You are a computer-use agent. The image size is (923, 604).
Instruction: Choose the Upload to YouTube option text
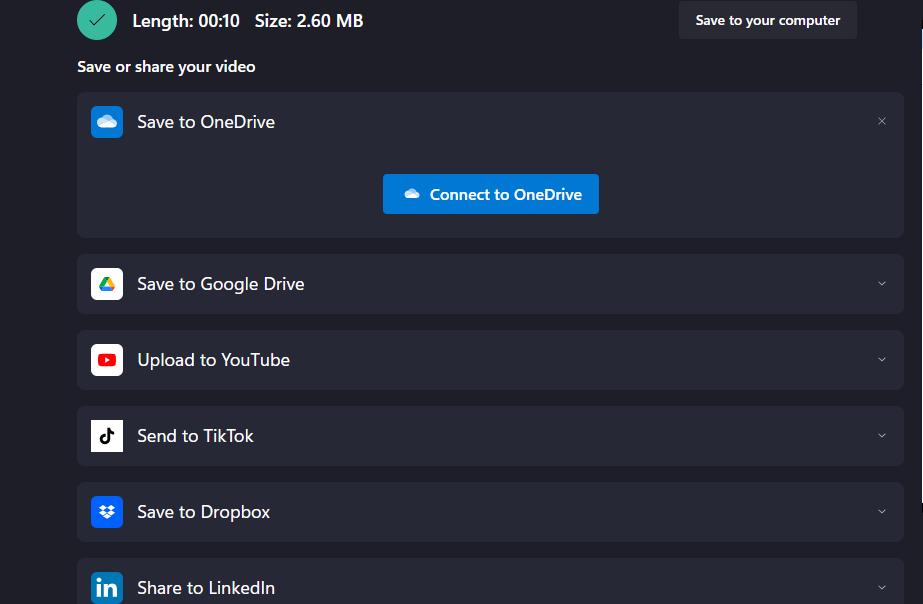pyautogui.click(x=213, y=360)
